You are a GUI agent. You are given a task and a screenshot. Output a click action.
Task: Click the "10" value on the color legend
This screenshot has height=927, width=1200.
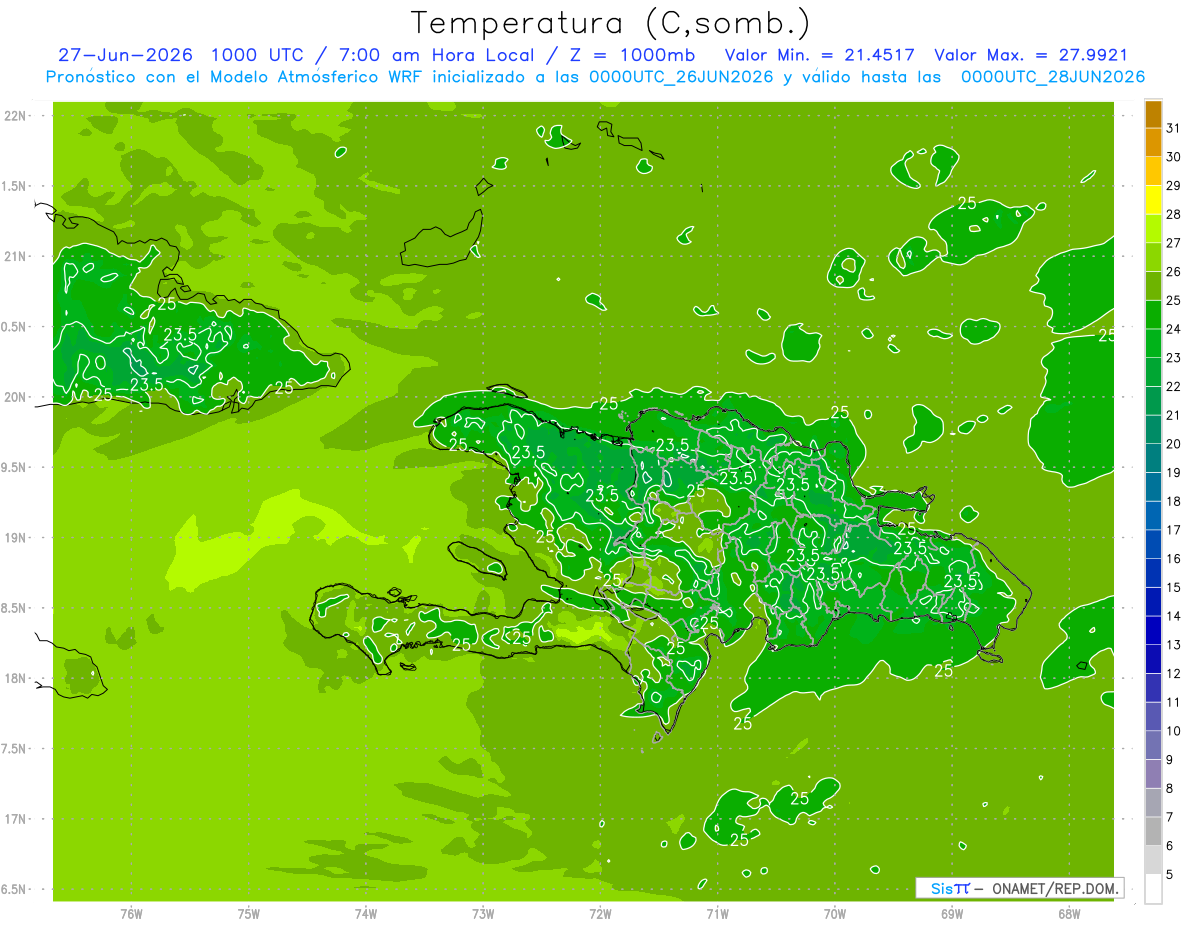point(1173,731)
